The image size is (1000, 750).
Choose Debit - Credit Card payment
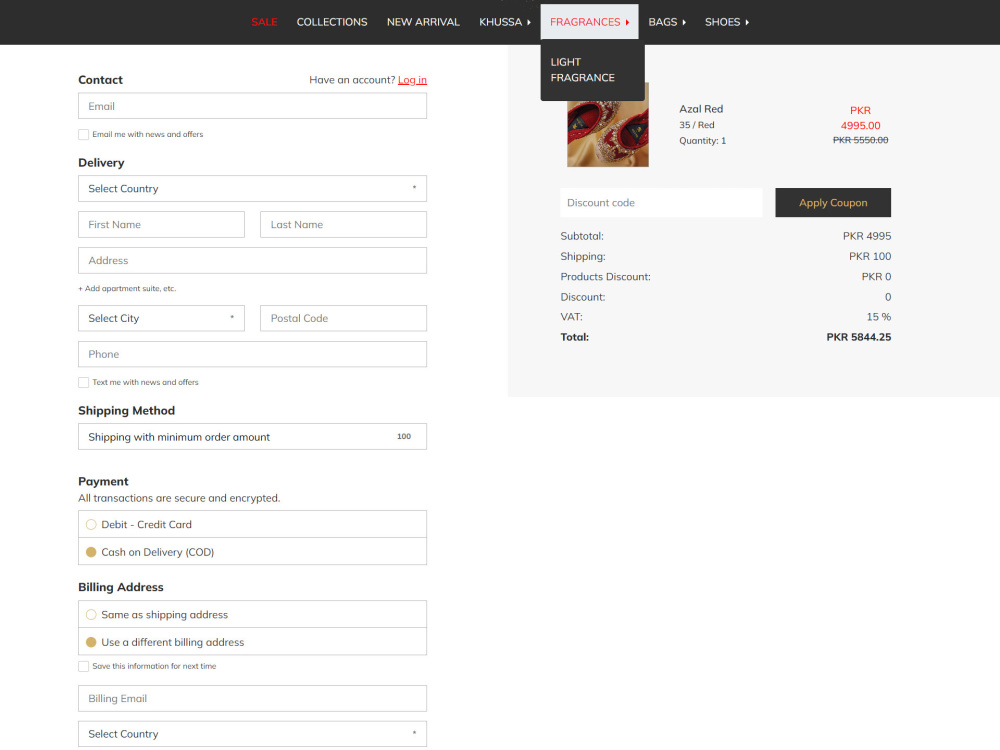91,524
